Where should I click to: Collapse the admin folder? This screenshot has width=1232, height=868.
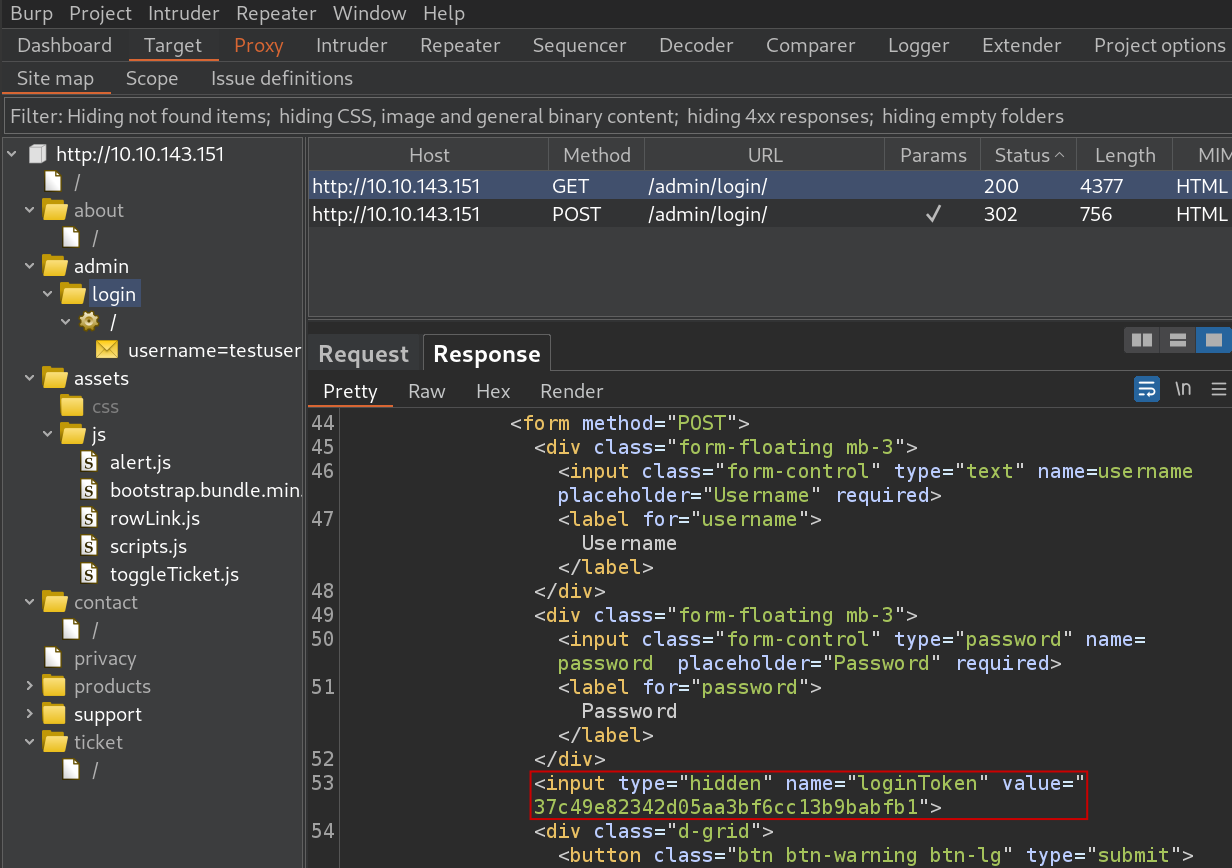point(30,266)
